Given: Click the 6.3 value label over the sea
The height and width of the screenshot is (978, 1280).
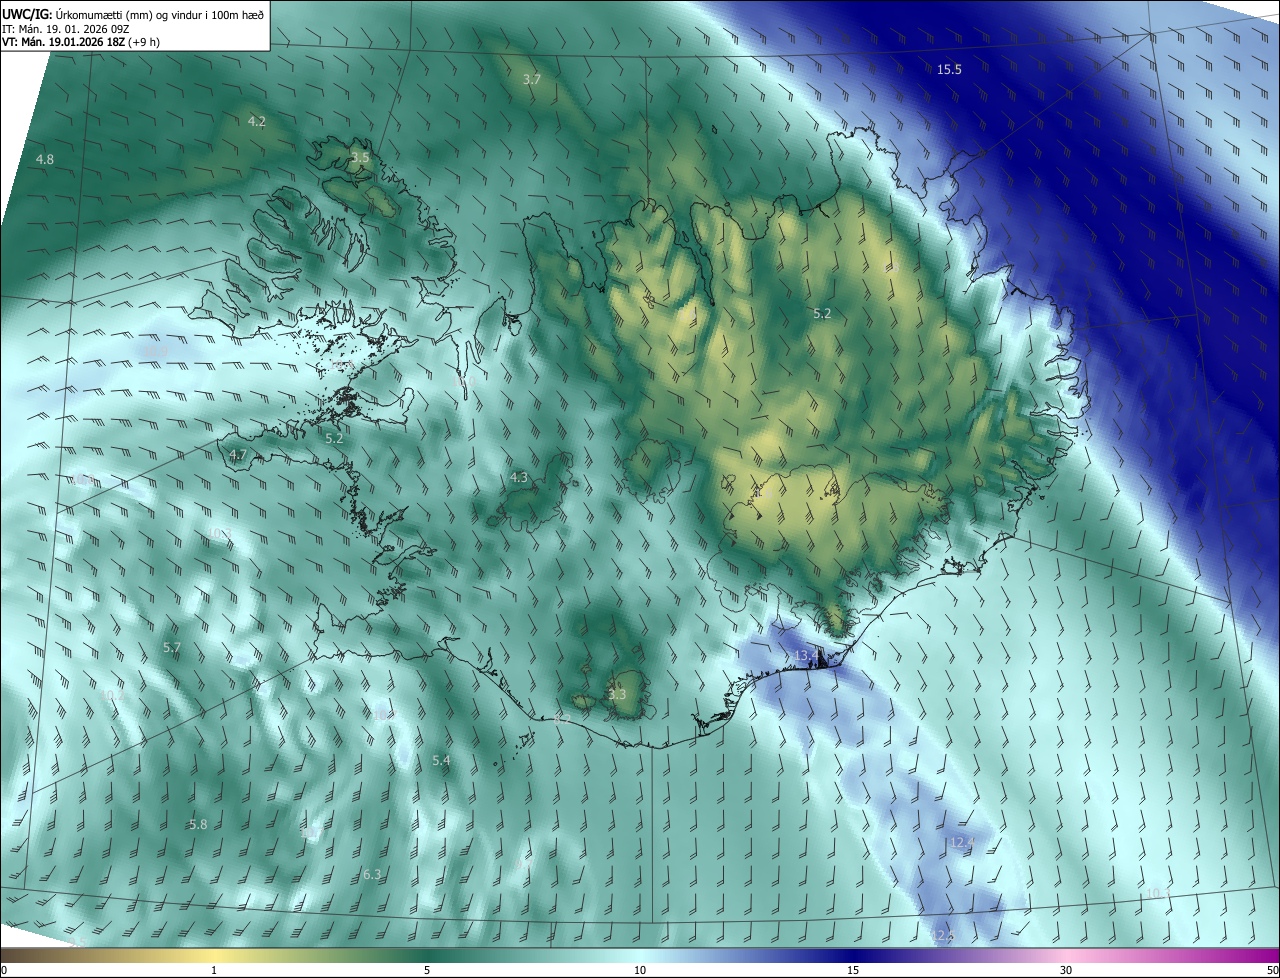Looking at the screenshot, I should (372, 874).
